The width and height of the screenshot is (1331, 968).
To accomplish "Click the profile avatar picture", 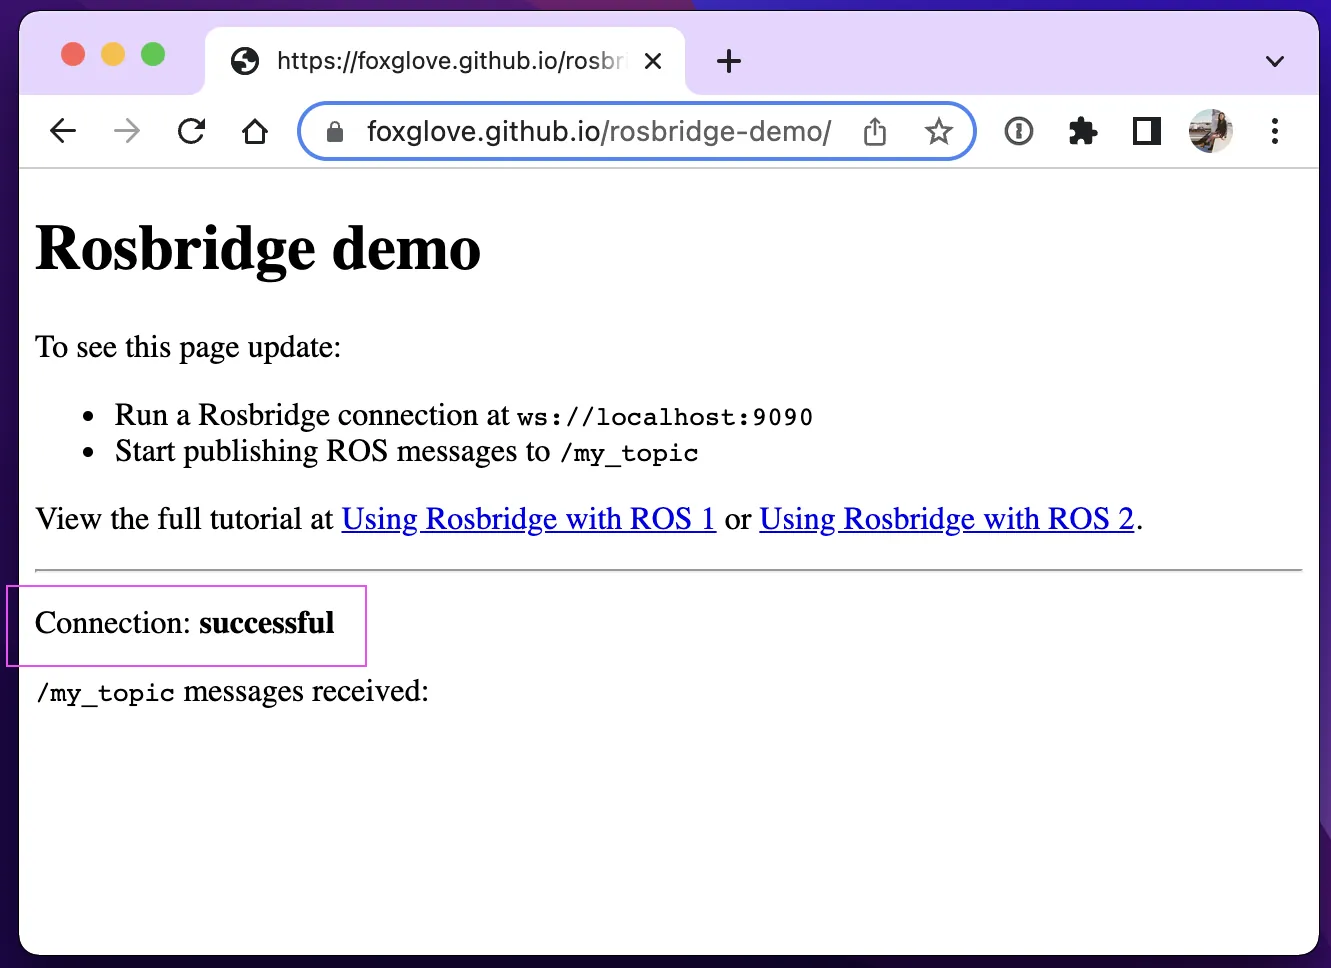I will pyautogui.click(x=1211, y=131).
